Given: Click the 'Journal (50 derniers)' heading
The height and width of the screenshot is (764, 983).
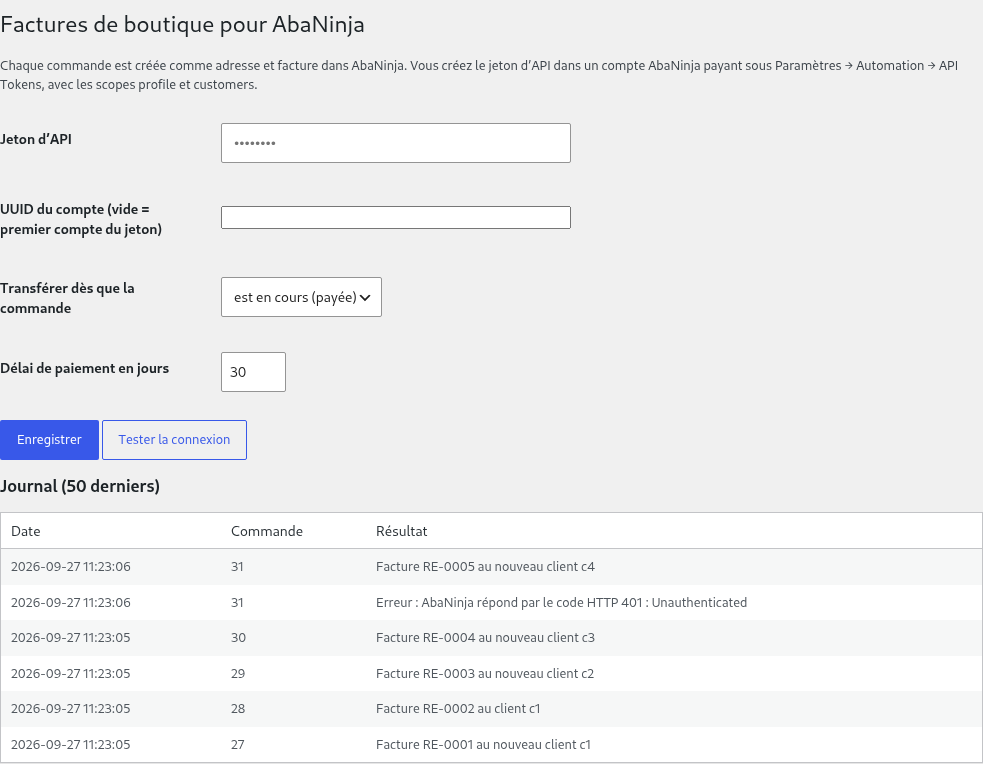Looking at the screenshot, I should [x=80, y=486].
